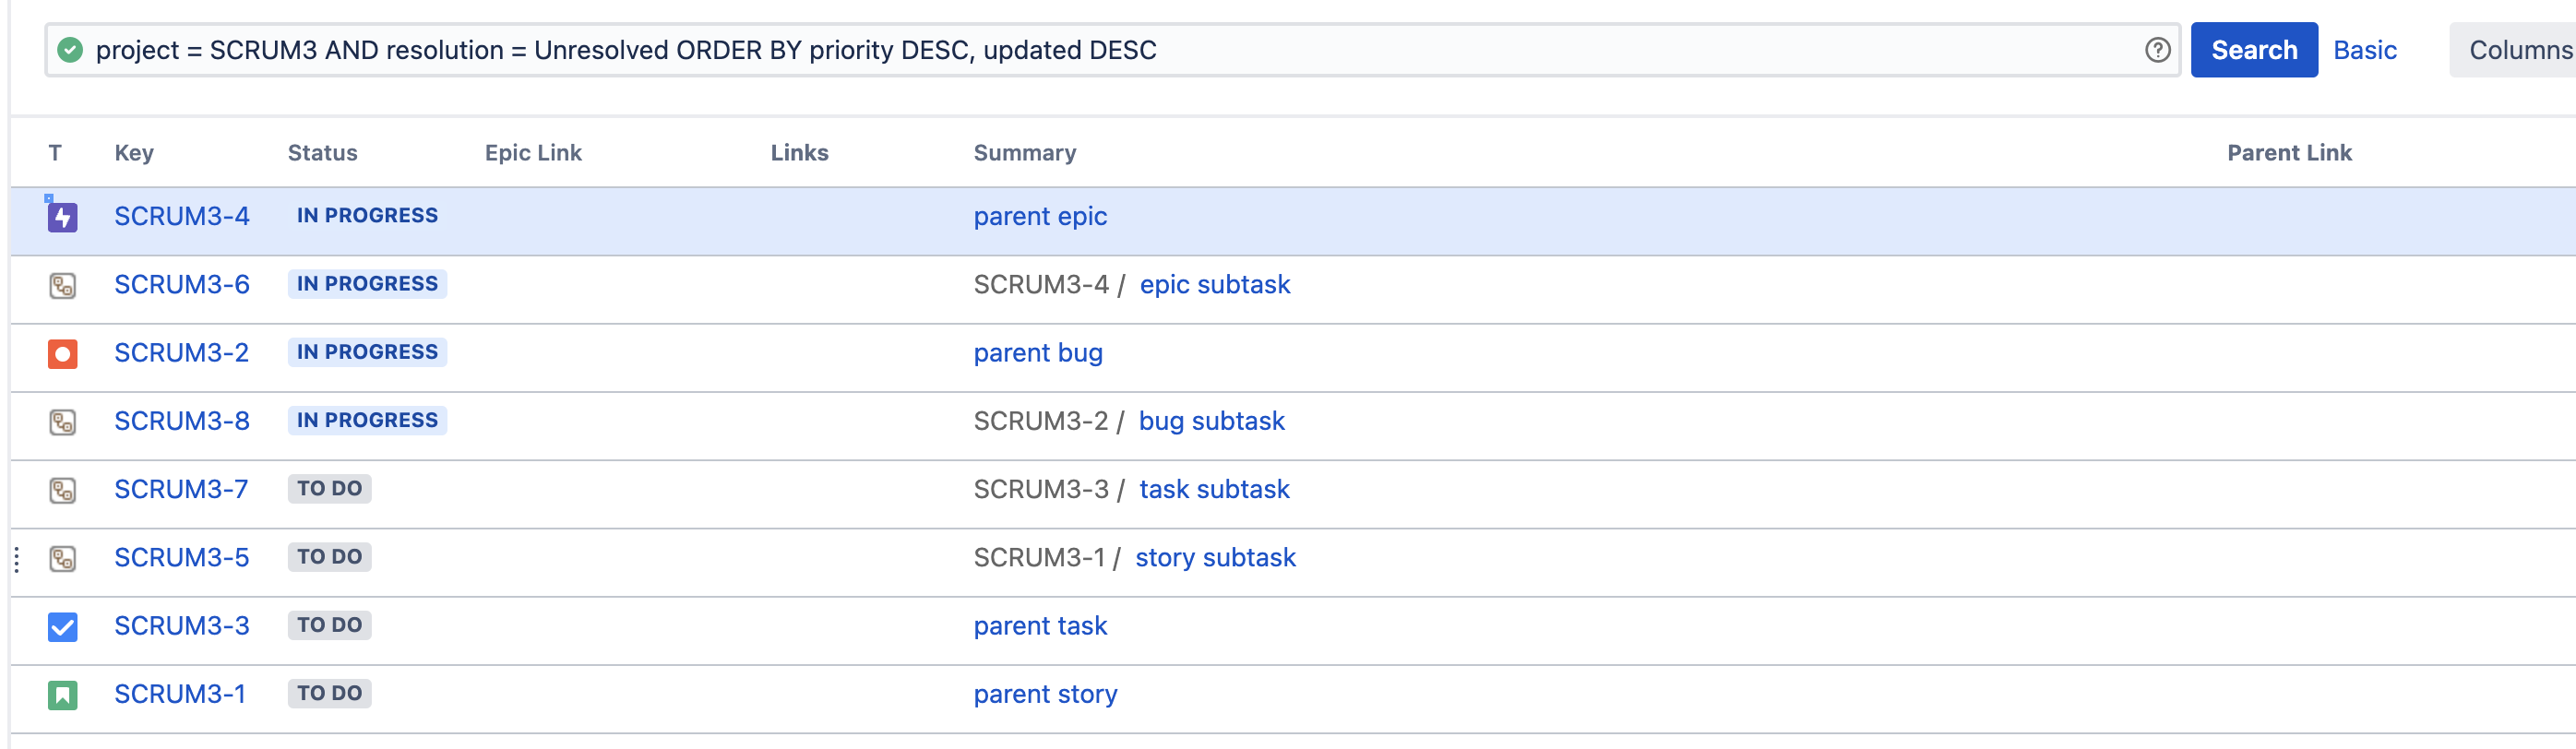
Task: Open the row actions handle for SCRUM3-5
Action: (17, 559)
